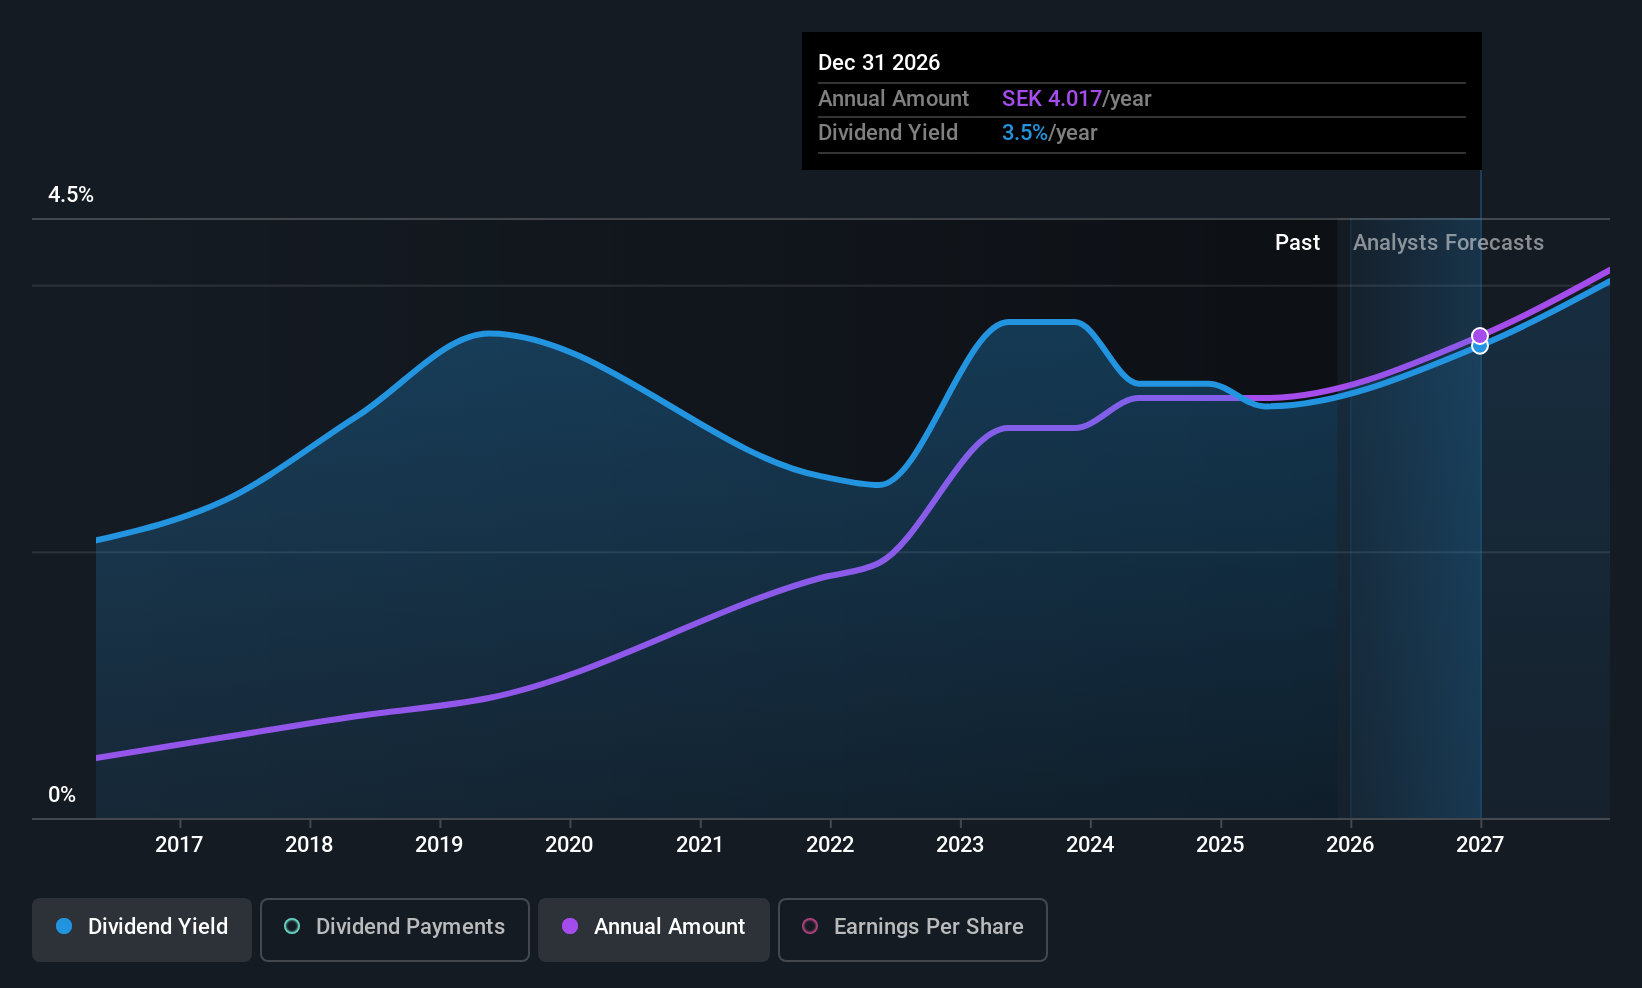Click the pink Earnings Per Share circle icon
The image size is (1642, 988).
click(810, 926)
